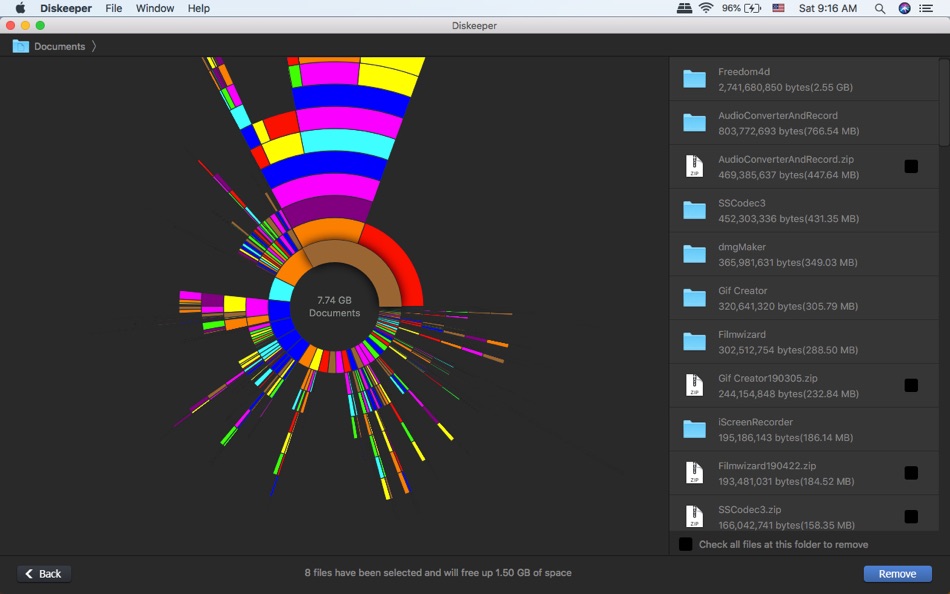Click the chart center '7.74 GB Documents'

pos(334,306)
